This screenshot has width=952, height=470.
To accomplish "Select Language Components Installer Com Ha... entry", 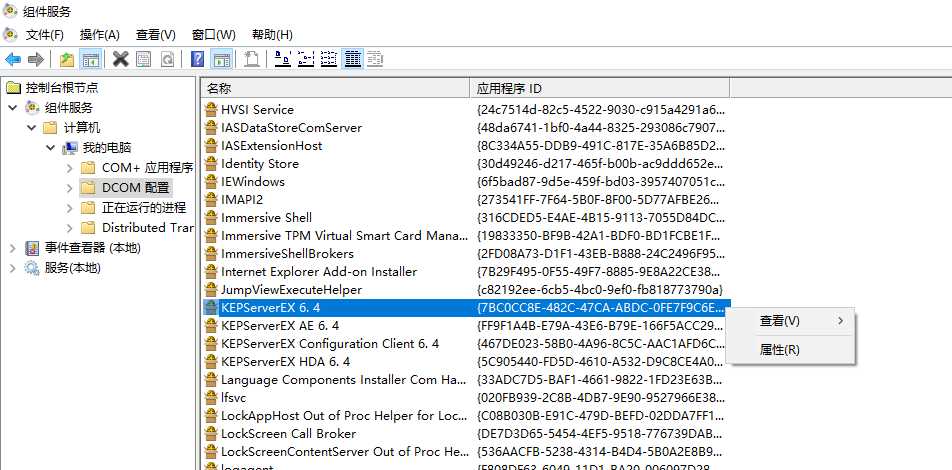I will [x=344, y=380].
